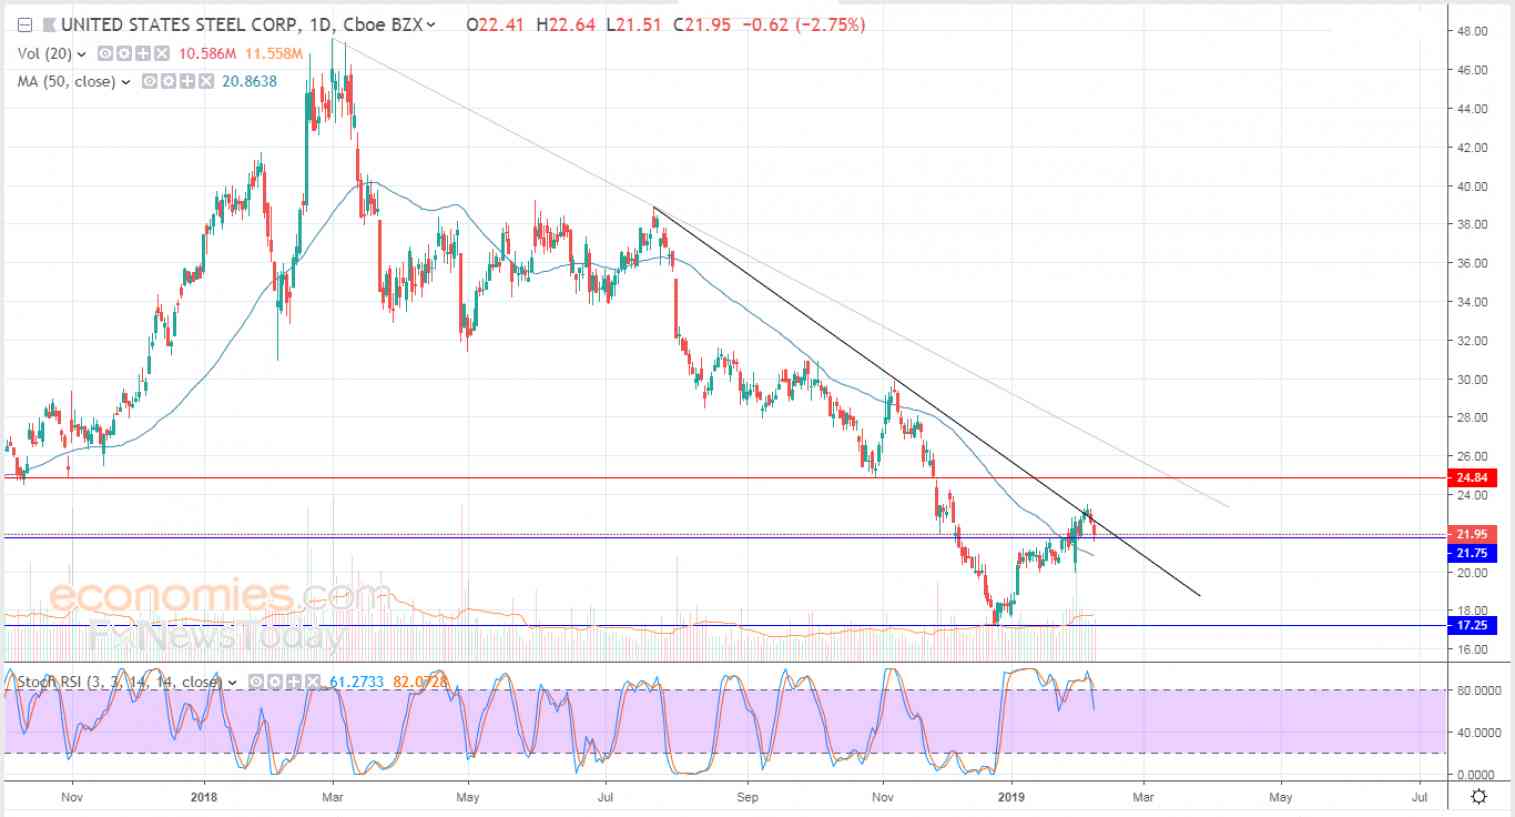Screen dimensions: 1515x817
Task: Click the Stoch RSI (3, 3, 14, 14, close) label
Action: [118, 682]
